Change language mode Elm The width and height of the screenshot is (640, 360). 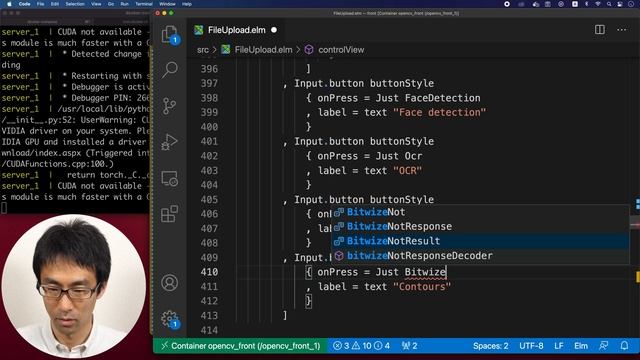[x=581, y=346]
